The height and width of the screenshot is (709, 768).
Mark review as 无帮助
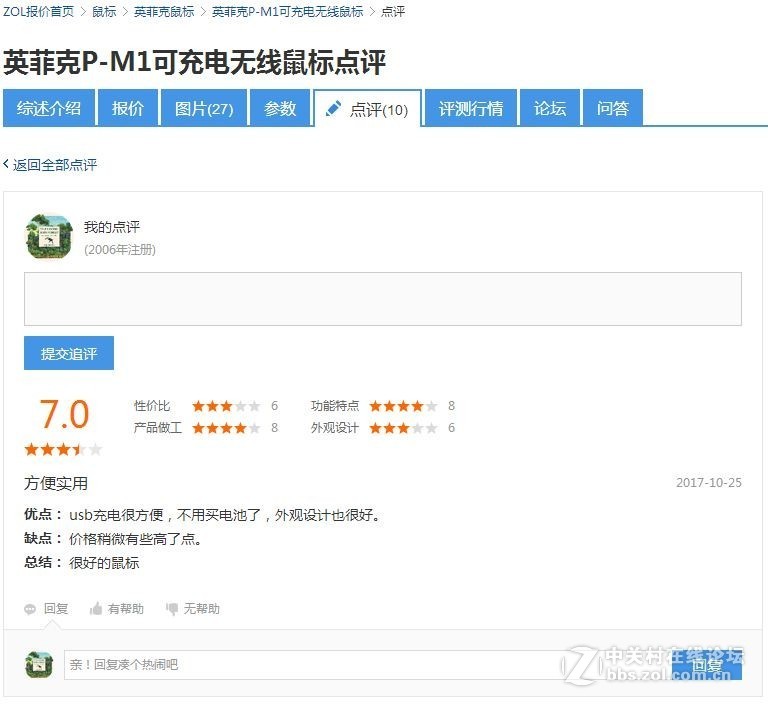(x=202, y=609)
